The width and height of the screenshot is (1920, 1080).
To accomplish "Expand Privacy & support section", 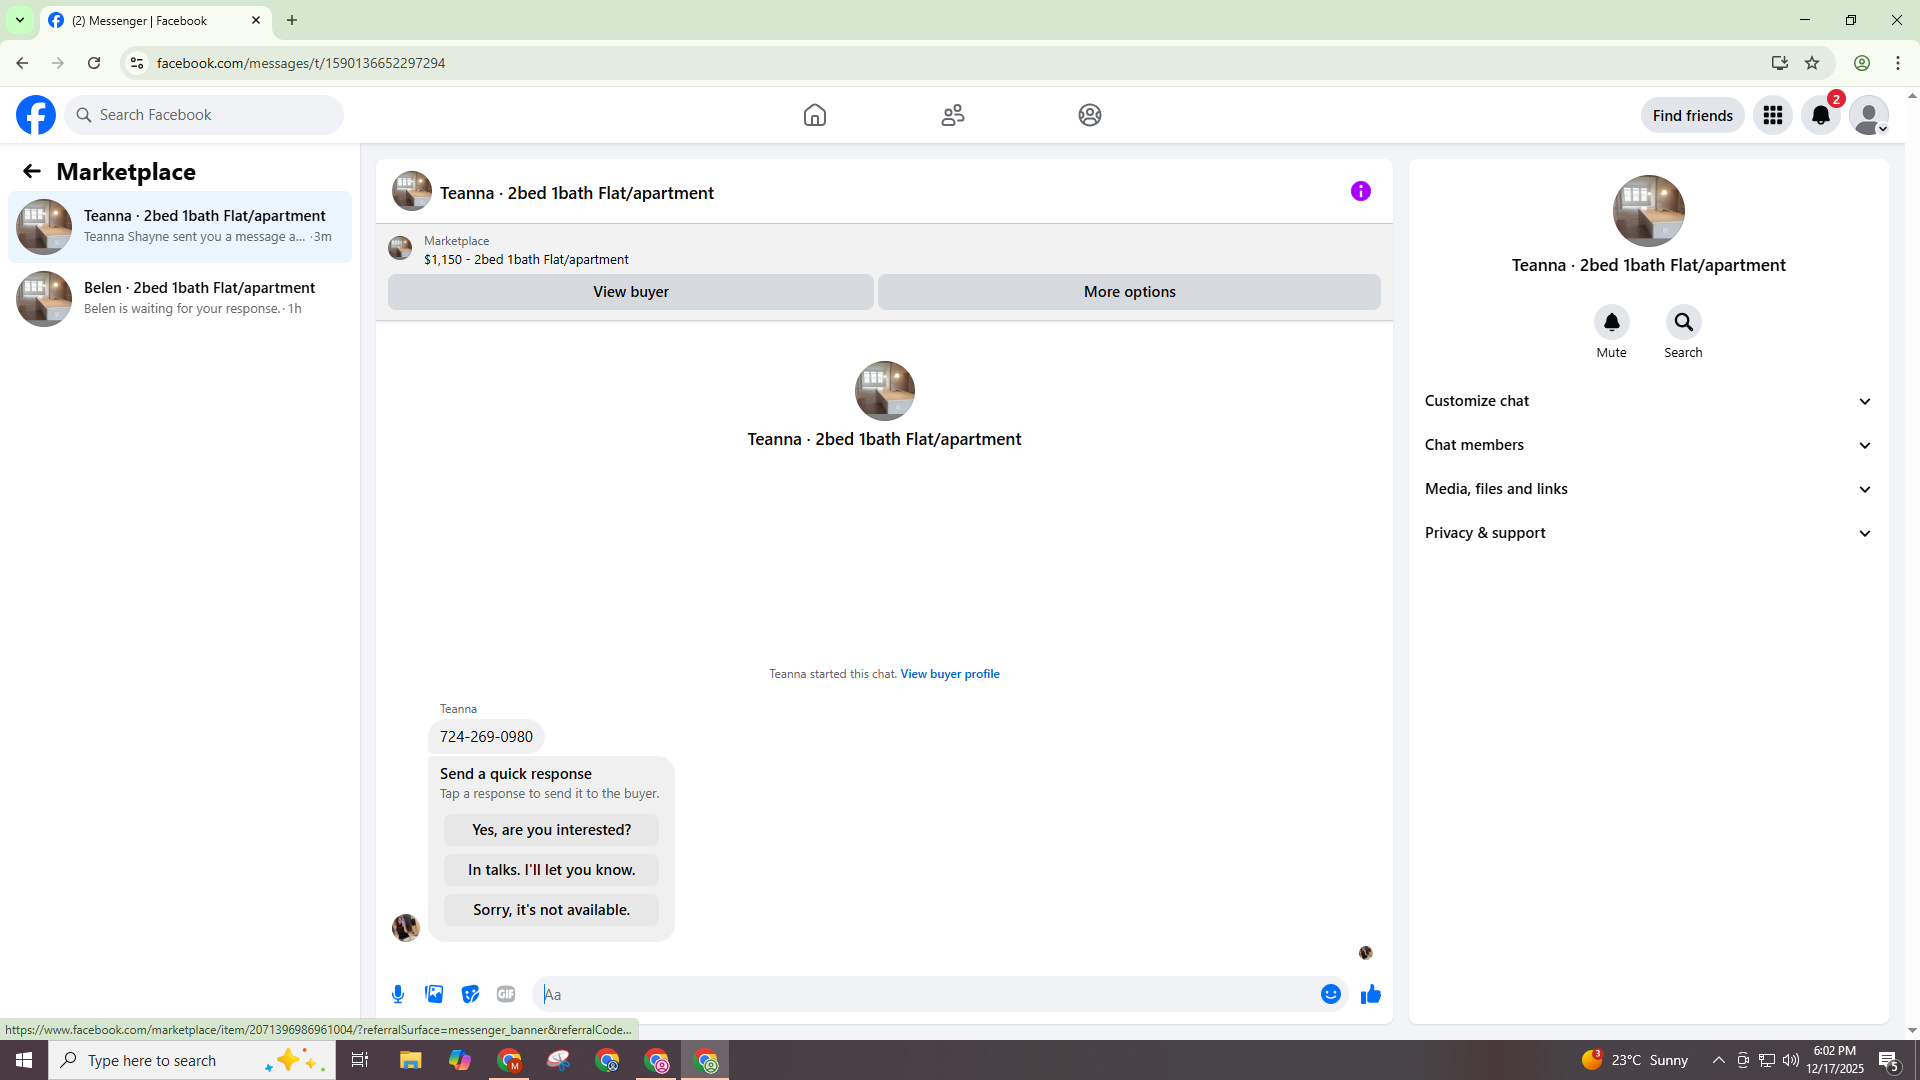I will tap(1648, 533).
